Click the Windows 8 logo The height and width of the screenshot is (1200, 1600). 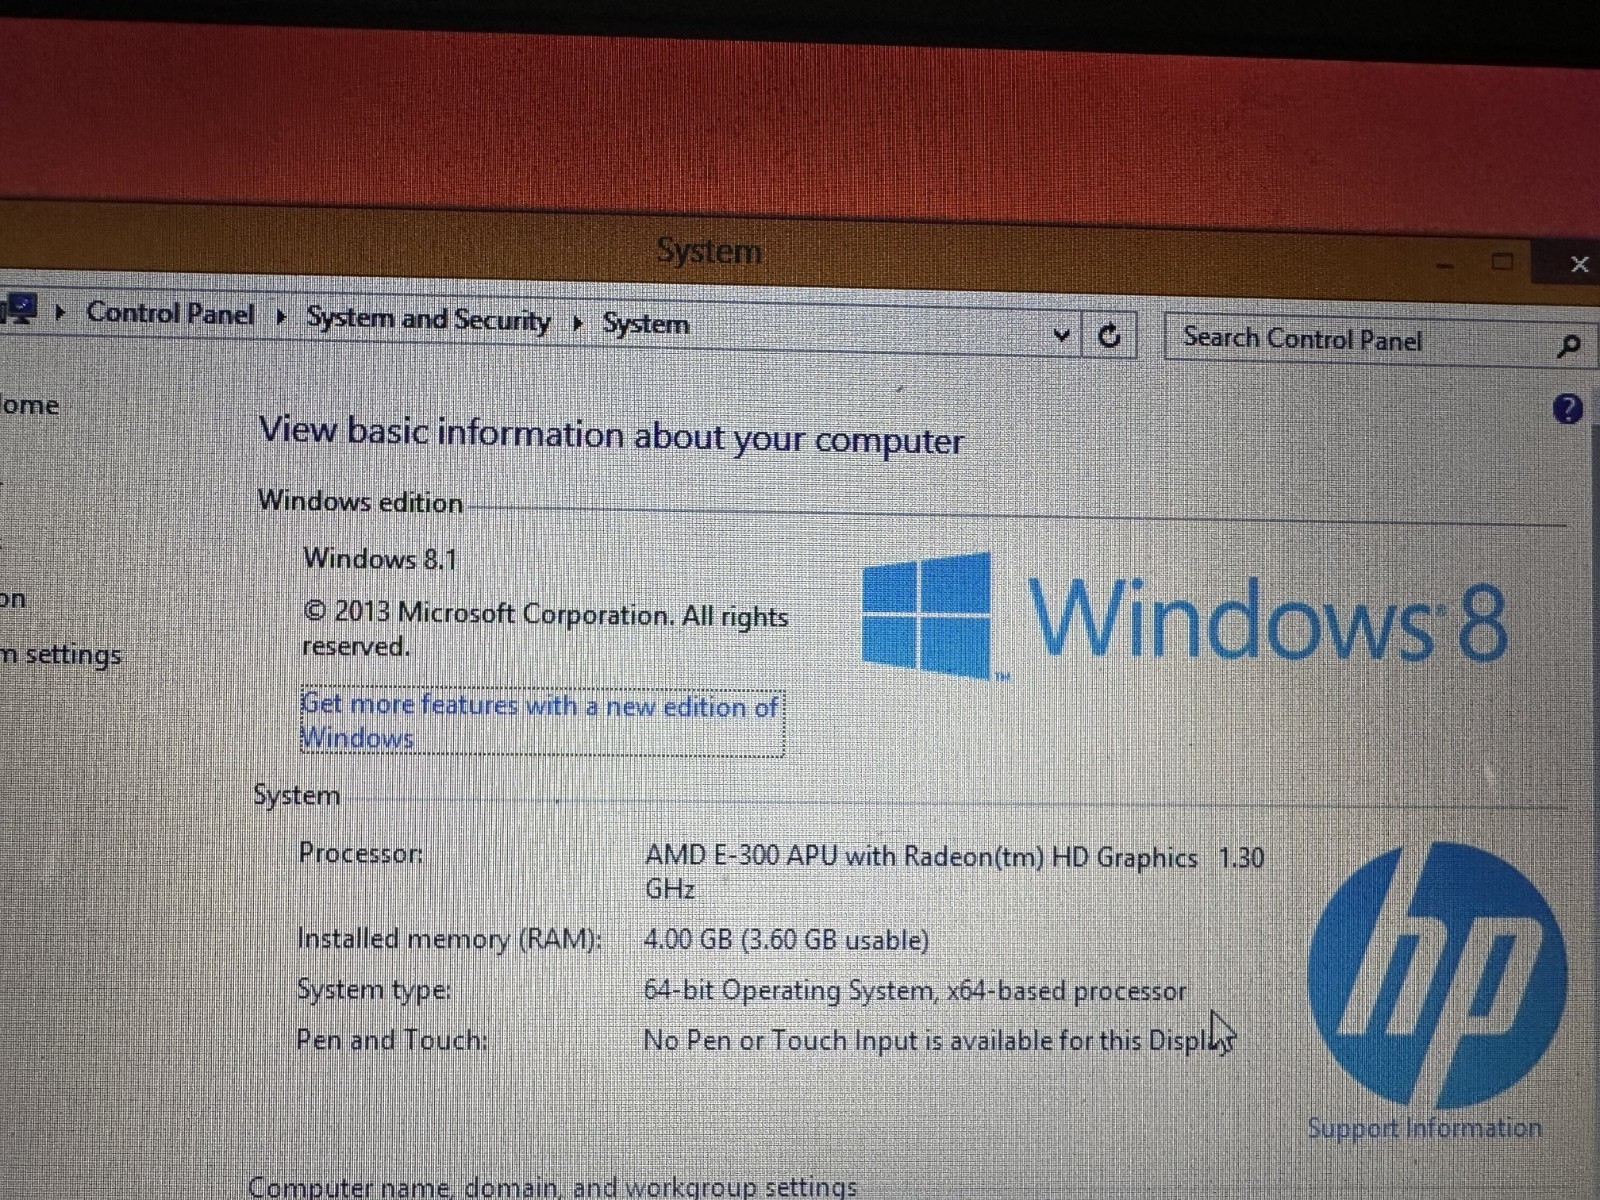(1184, 618)
